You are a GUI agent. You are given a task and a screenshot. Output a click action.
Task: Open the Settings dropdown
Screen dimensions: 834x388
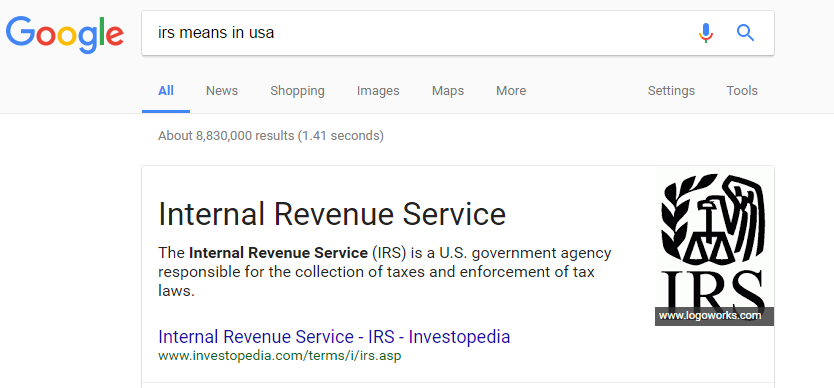click(x=671, y=91)
